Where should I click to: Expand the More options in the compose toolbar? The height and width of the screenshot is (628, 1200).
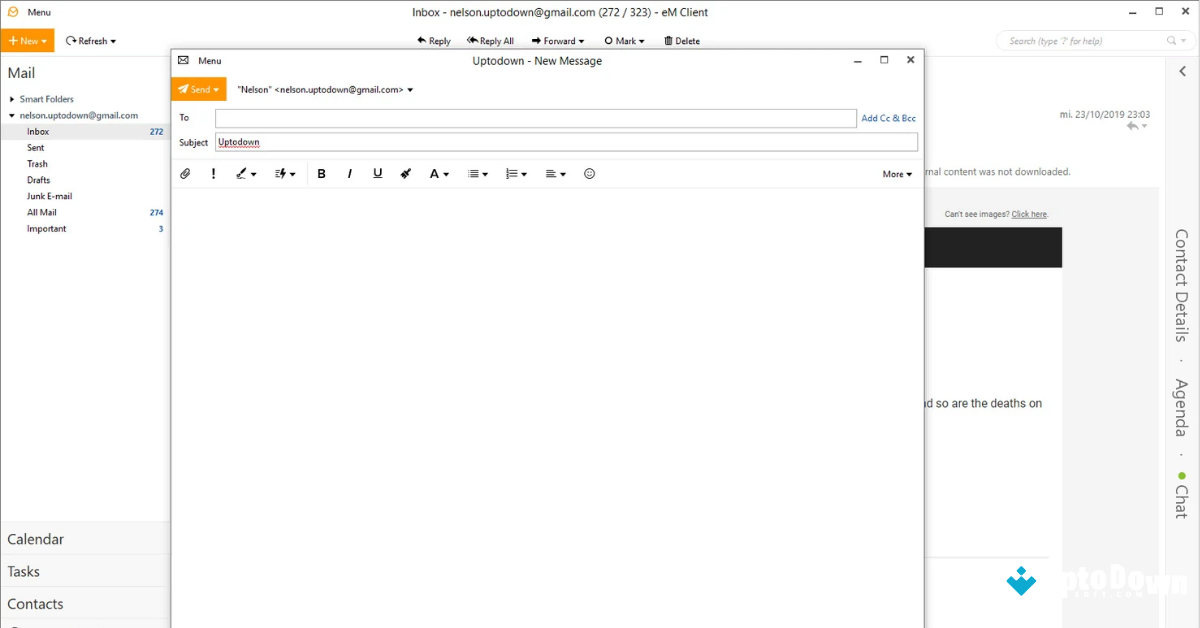[x=895, y=173]
